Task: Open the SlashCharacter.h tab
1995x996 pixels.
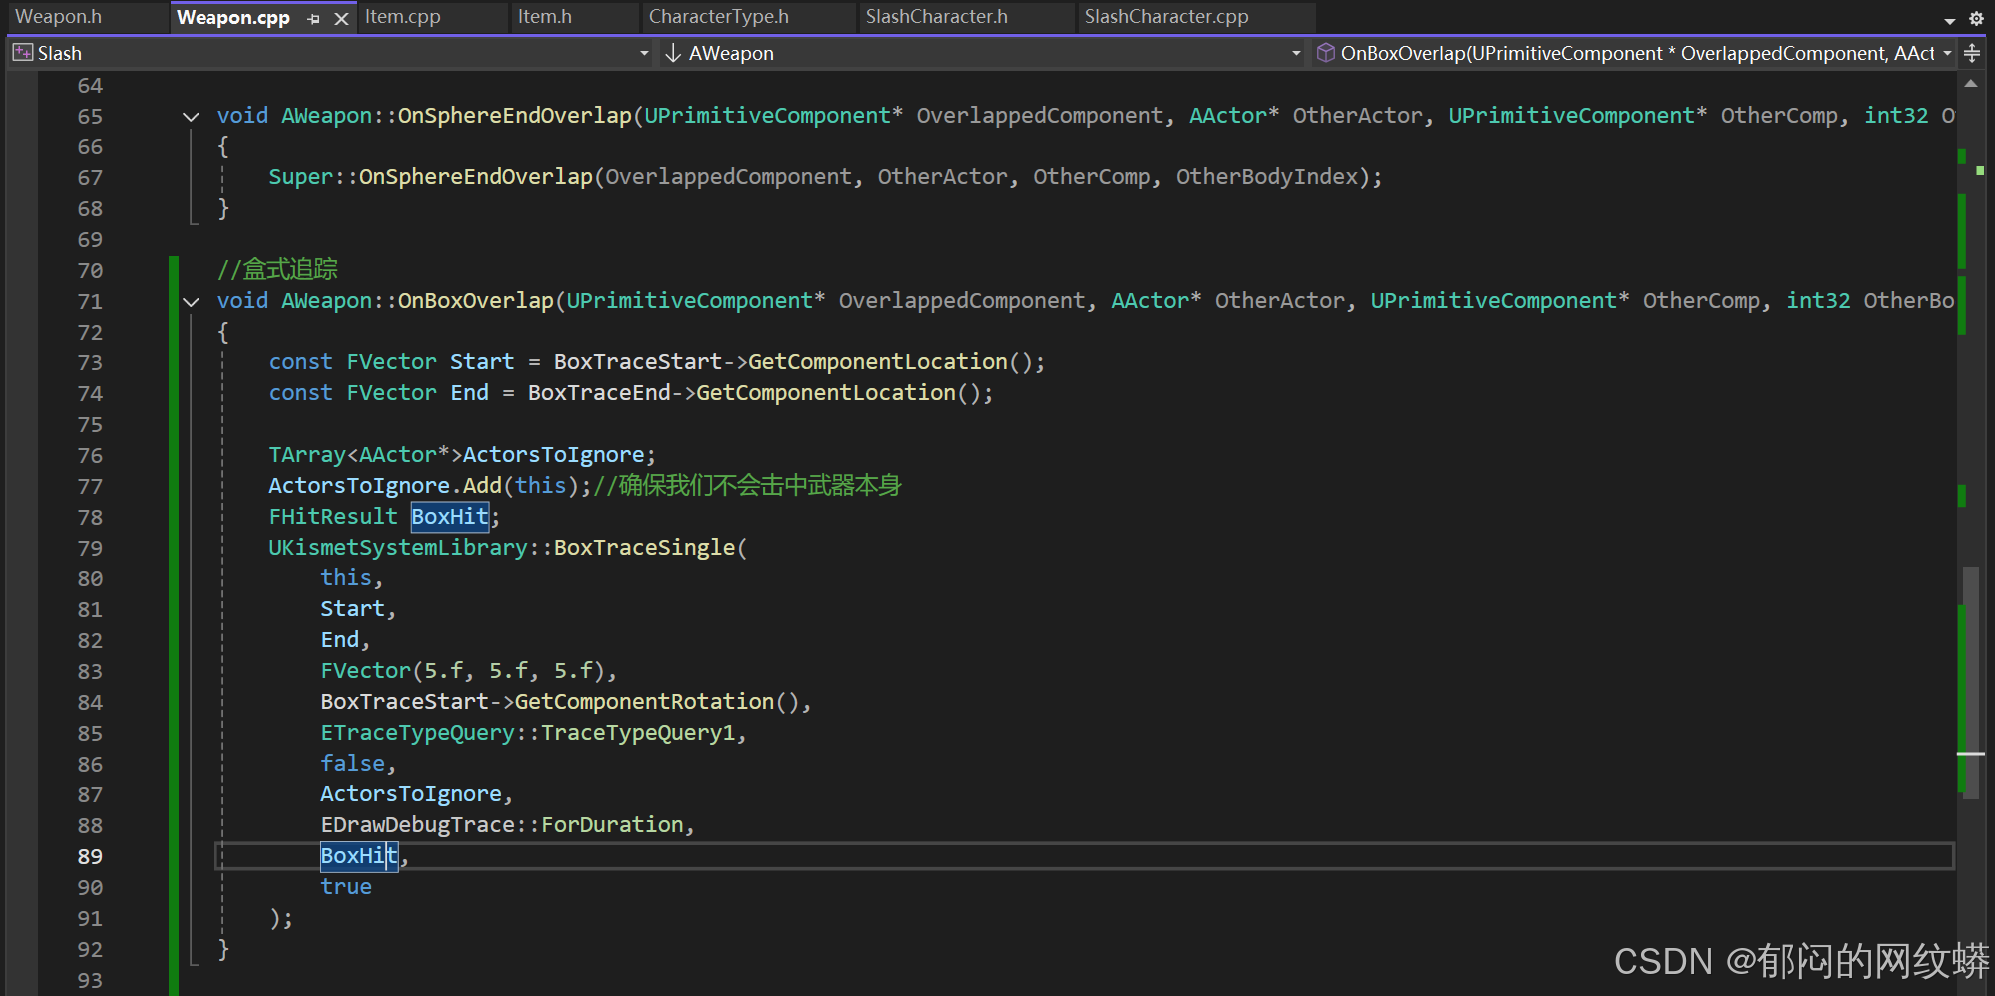Action: (937, 17)
